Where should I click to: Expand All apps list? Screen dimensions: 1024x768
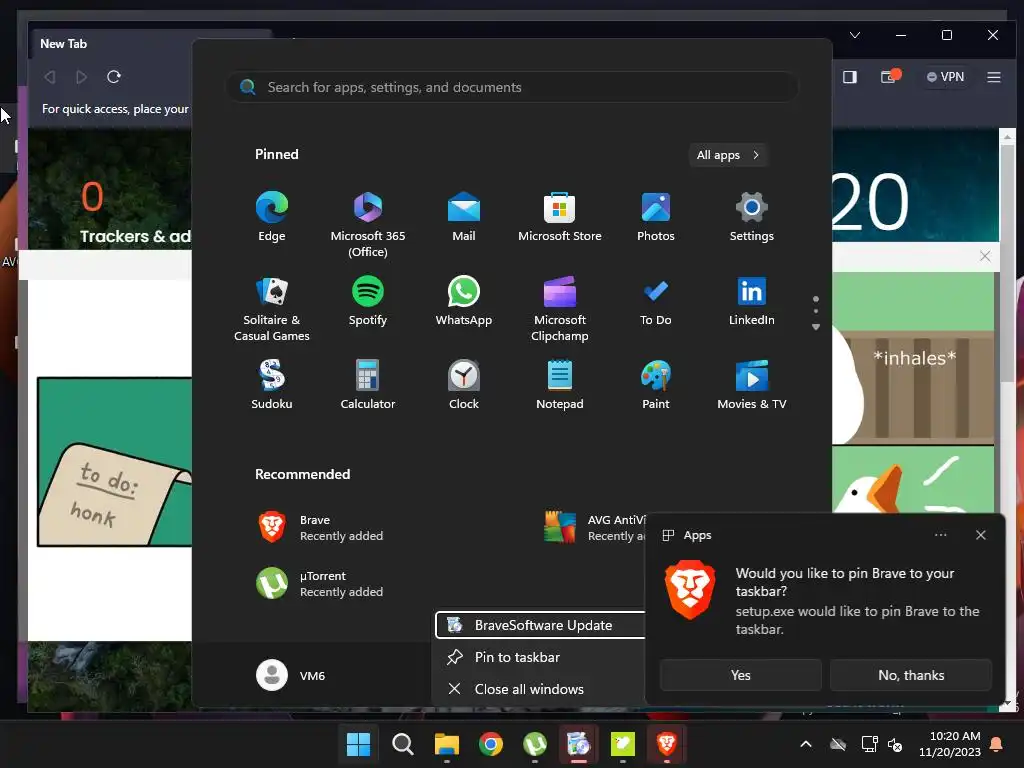728,155
